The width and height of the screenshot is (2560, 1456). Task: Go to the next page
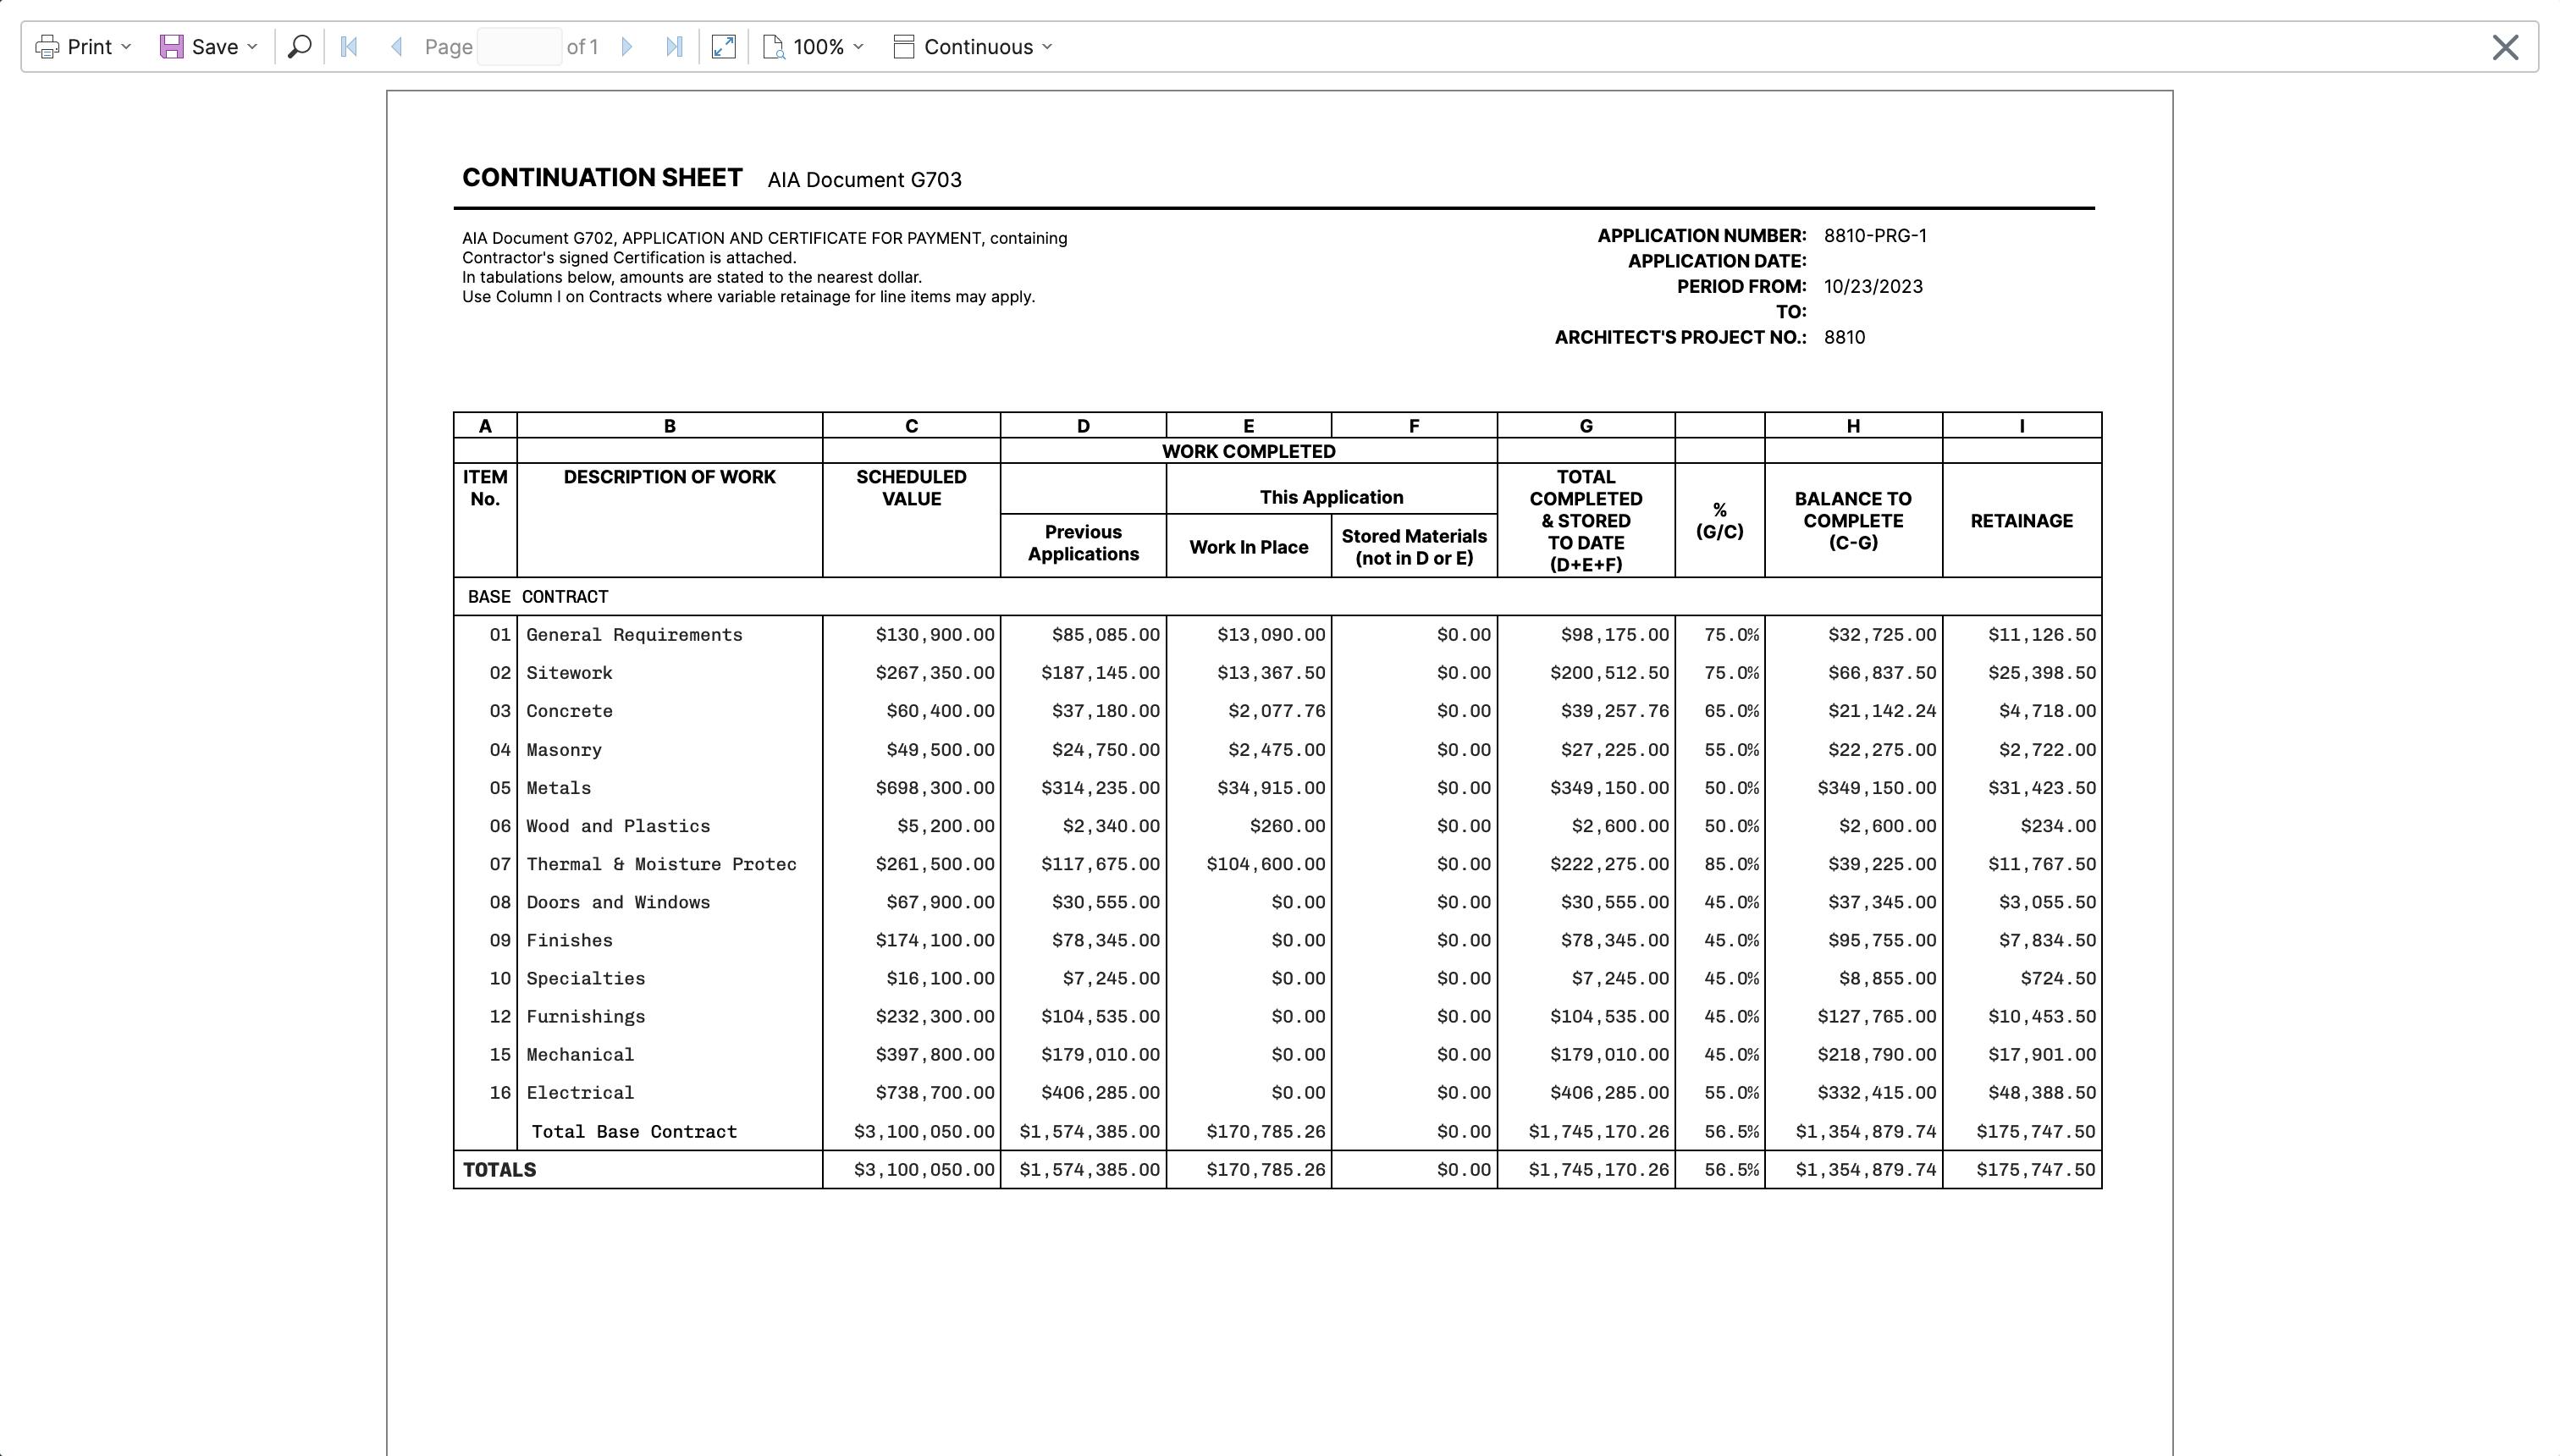627,47
